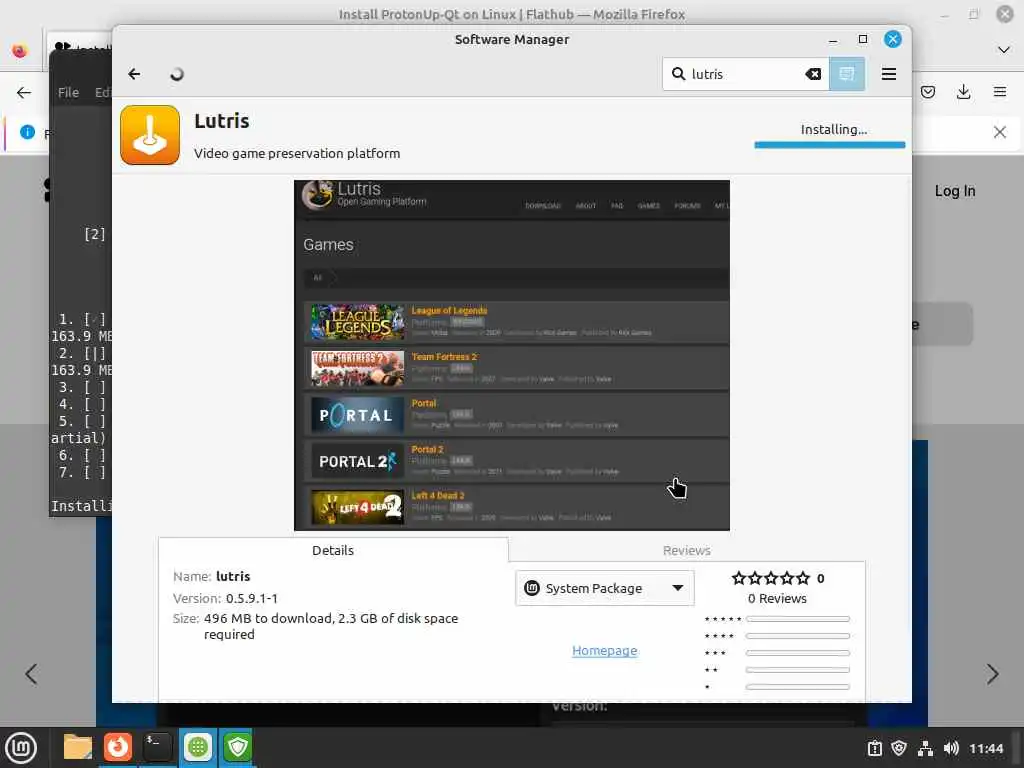Open the Lutris Homepage link
Image resolution: width=1024 pixels, height=768 pixels.
pyautogui.click(x=604, y=650)
